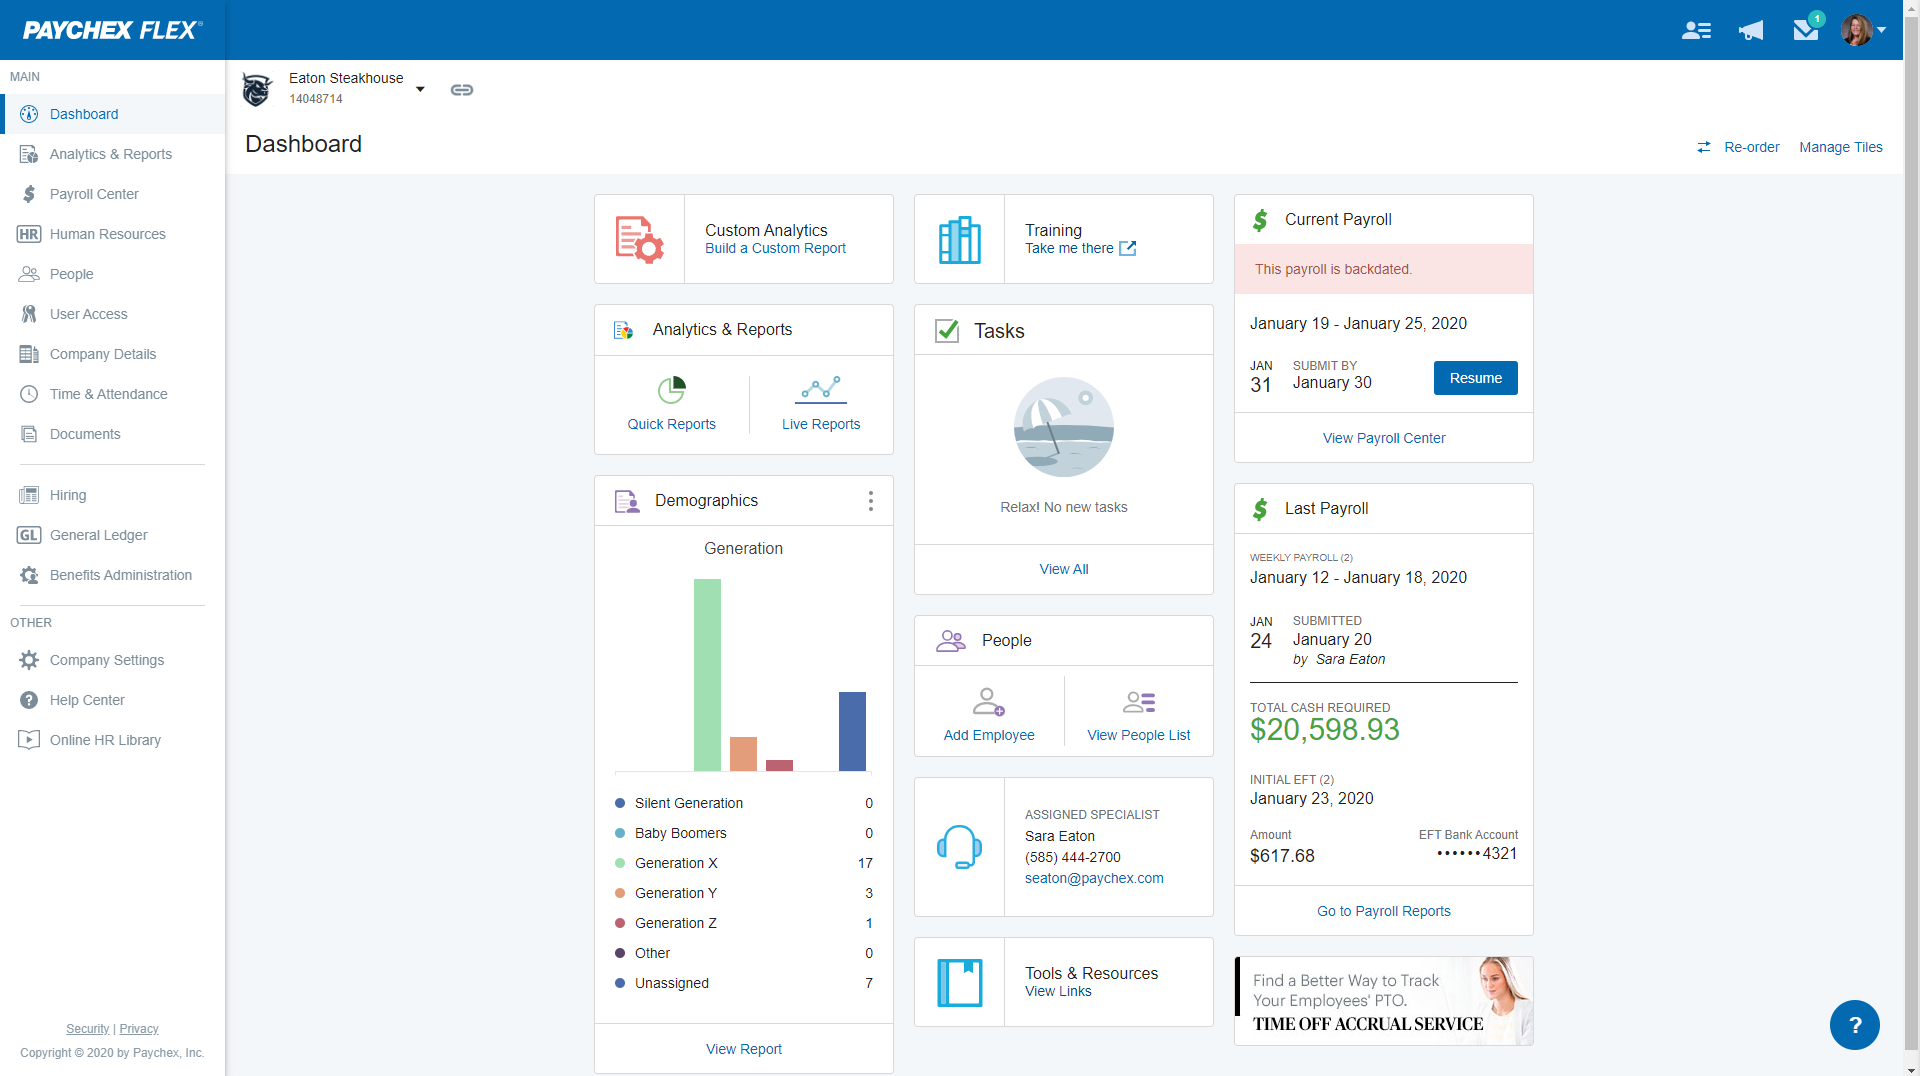Click the contacts icon in the top bar
This screenshot has width=1920, height=1076.
(1696, 31)
